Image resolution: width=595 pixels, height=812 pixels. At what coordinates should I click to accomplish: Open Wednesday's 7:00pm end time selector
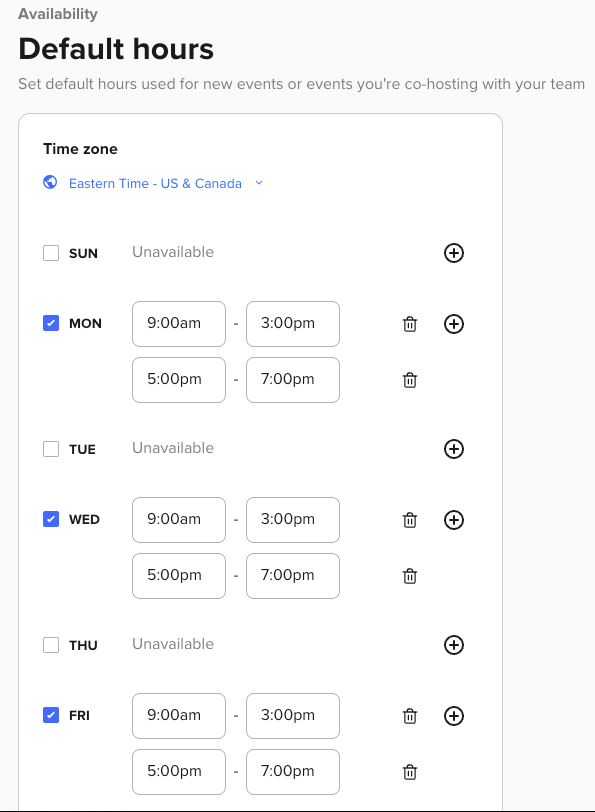(293, 576)
